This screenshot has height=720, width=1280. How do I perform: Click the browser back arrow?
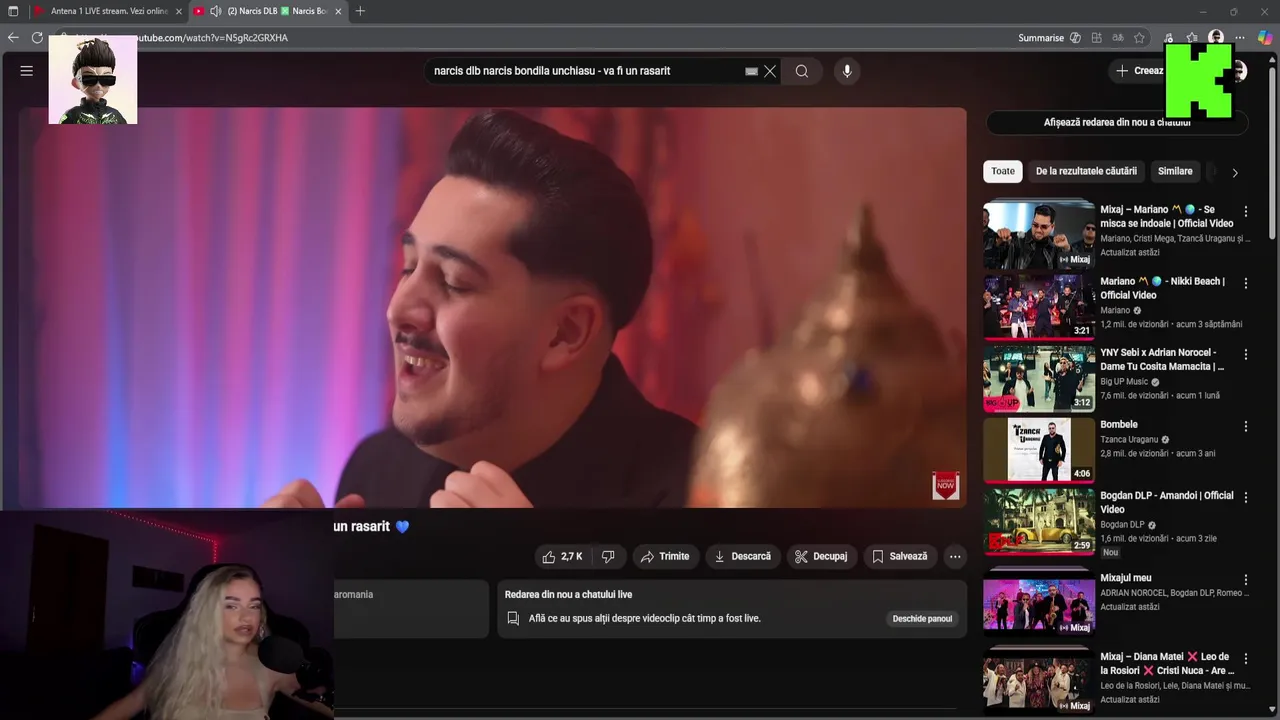[x=13, y=38]
